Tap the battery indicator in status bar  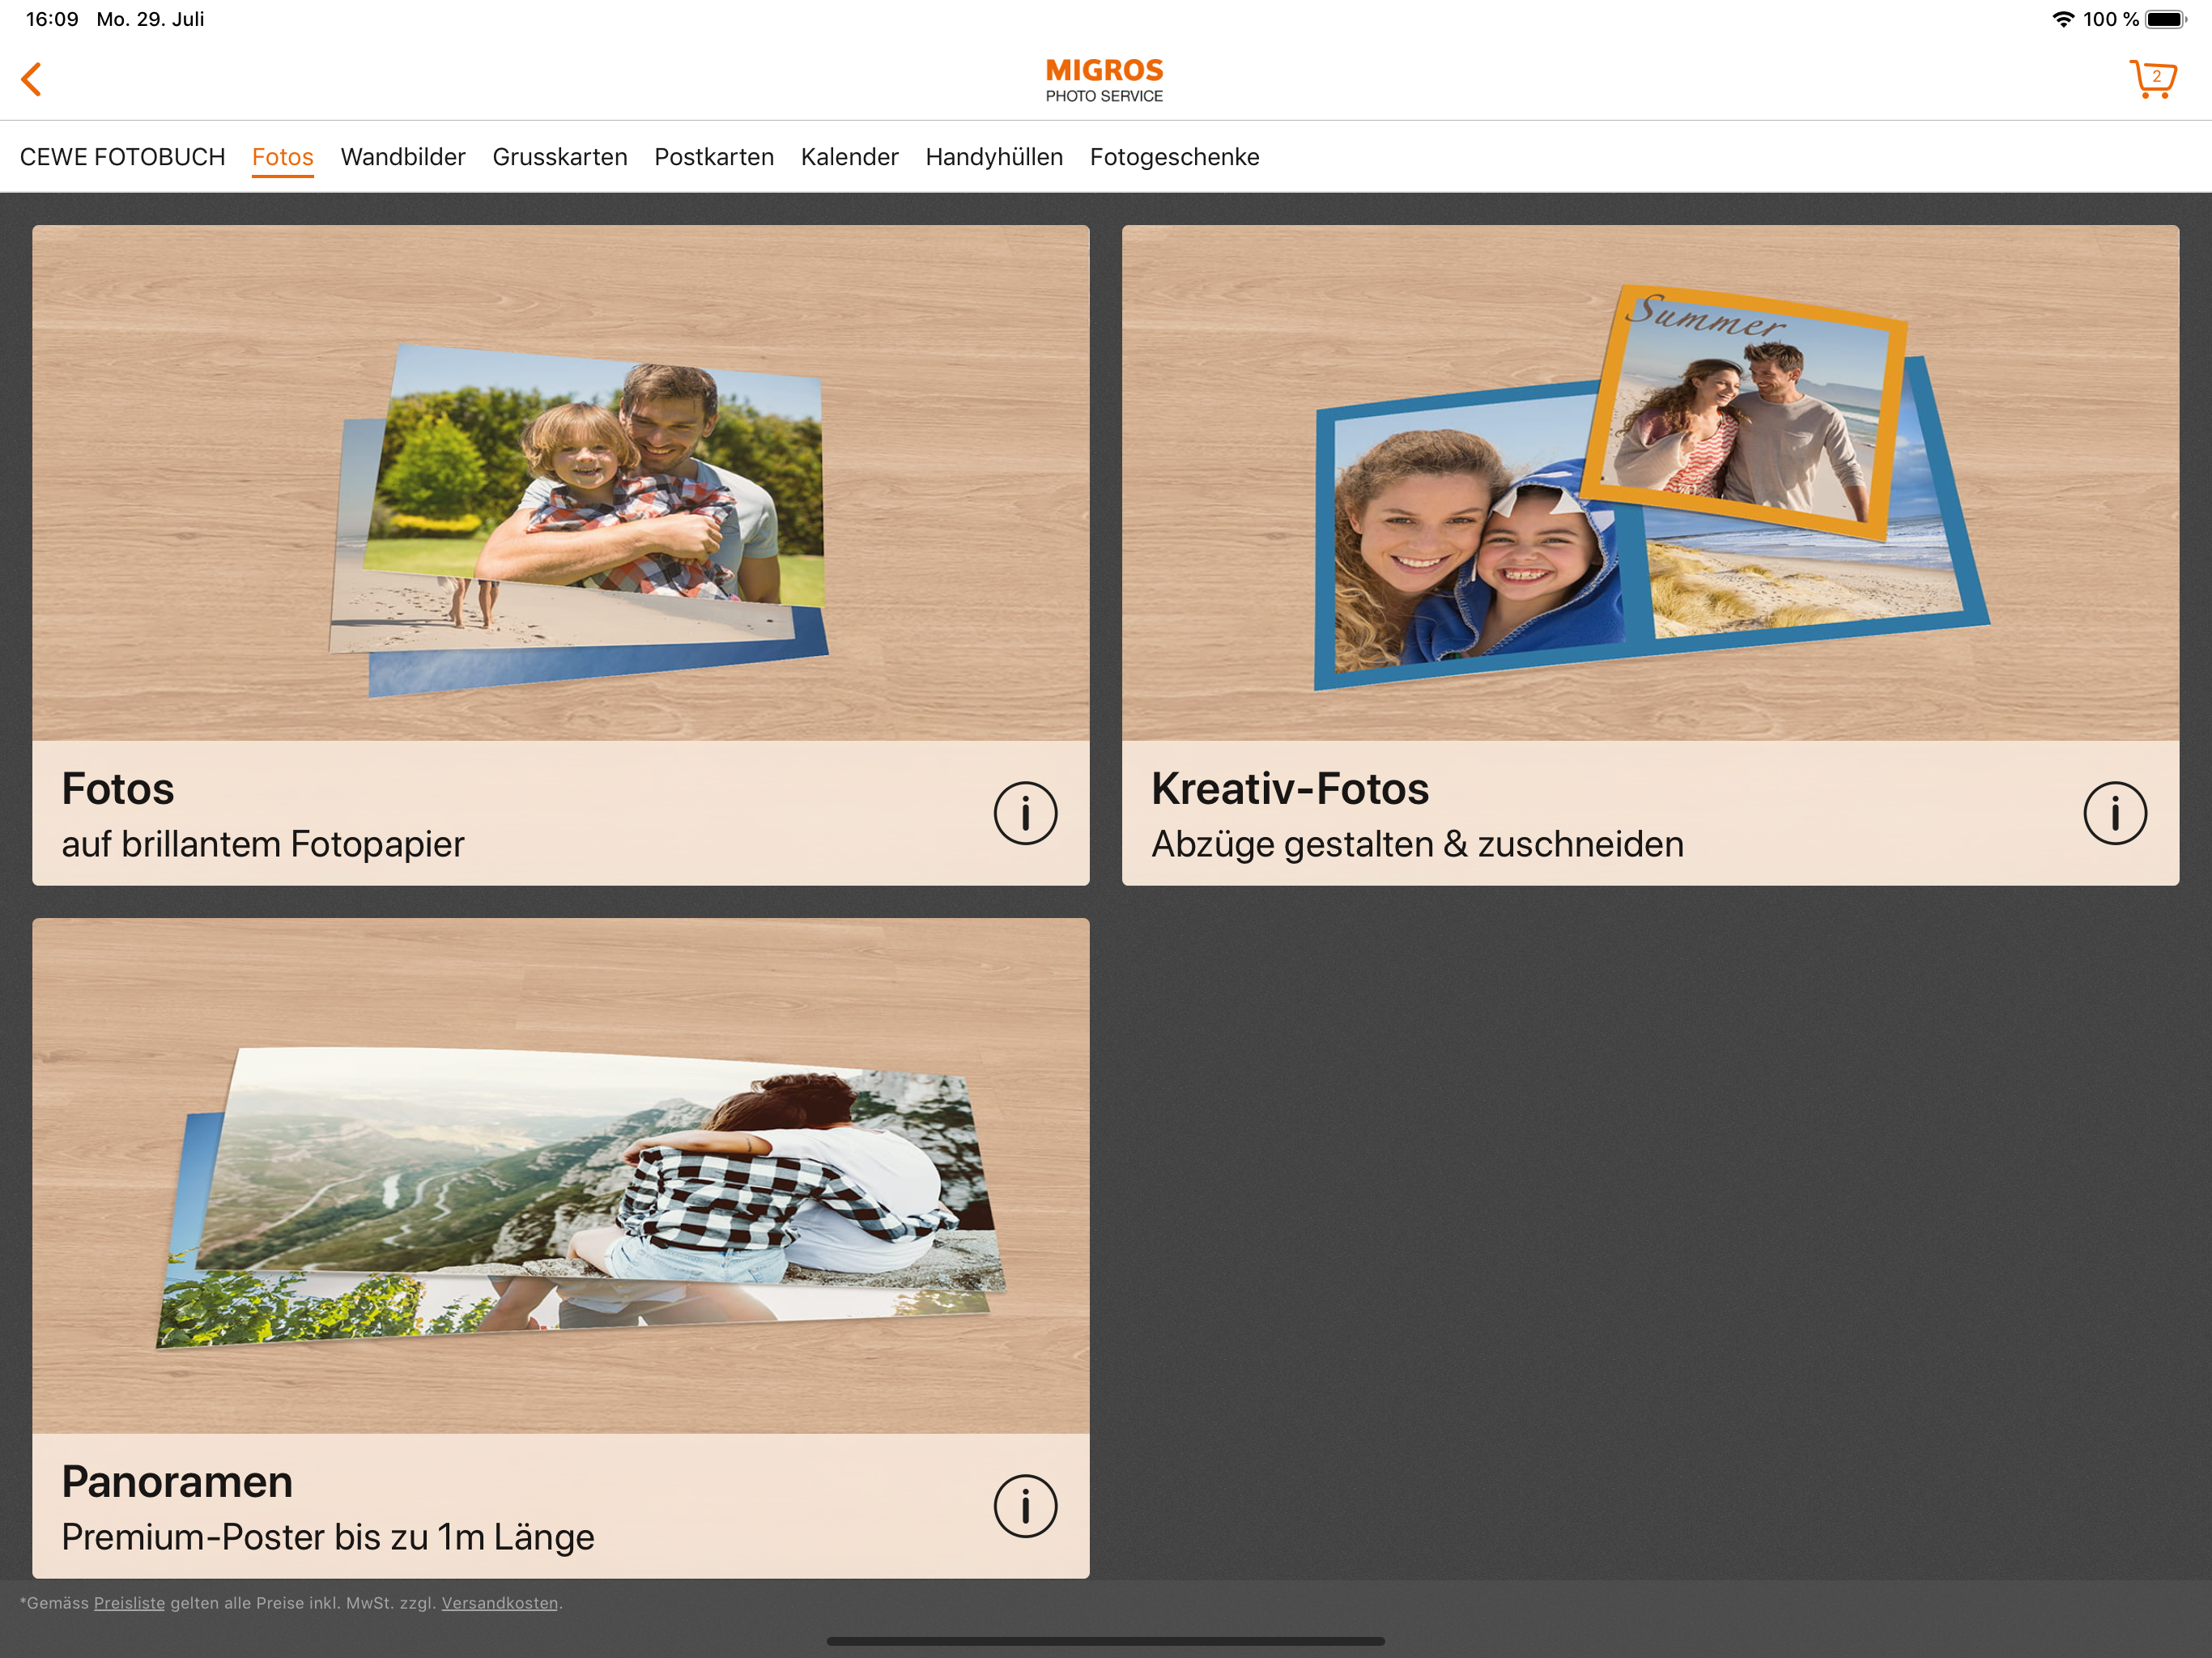[x=2165, y=19]
